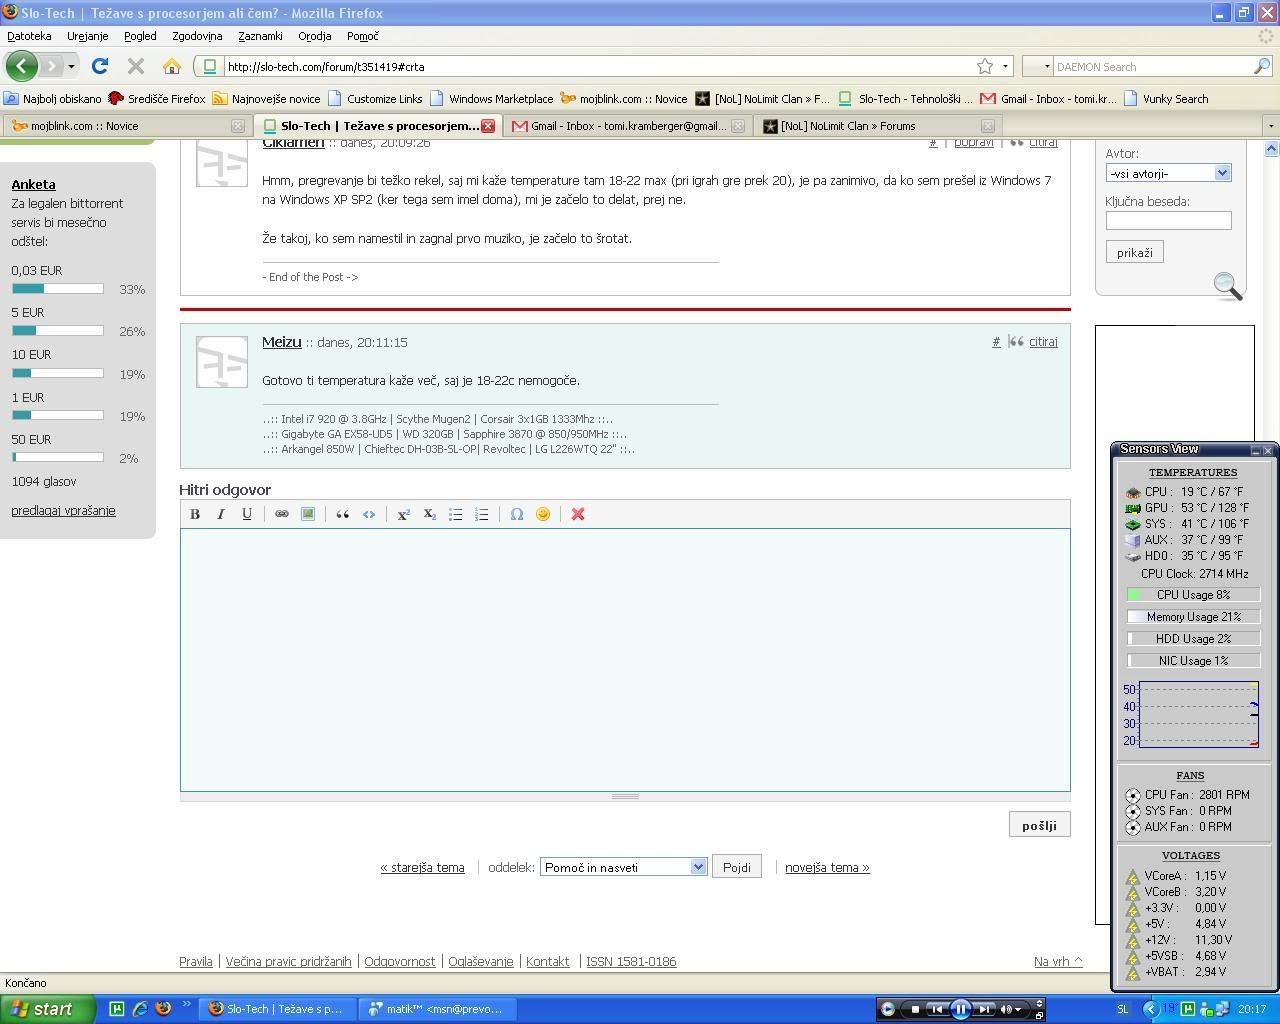Open URL bar history dropdown arrow
The width and height of the screenshot is (1280, 1024).
(x=1005, y=67)
